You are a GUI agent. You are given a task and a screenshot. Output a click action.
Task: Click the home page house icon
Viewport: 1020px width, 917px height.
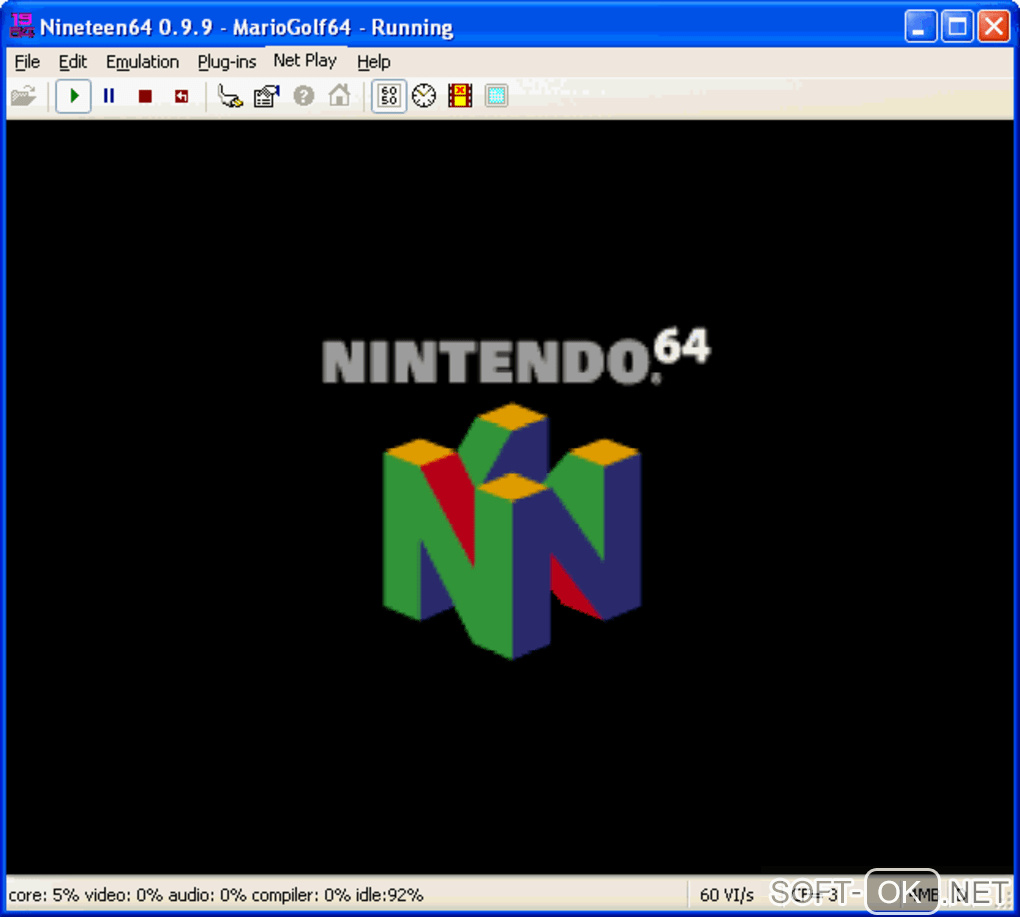click(x=340, y=96)
